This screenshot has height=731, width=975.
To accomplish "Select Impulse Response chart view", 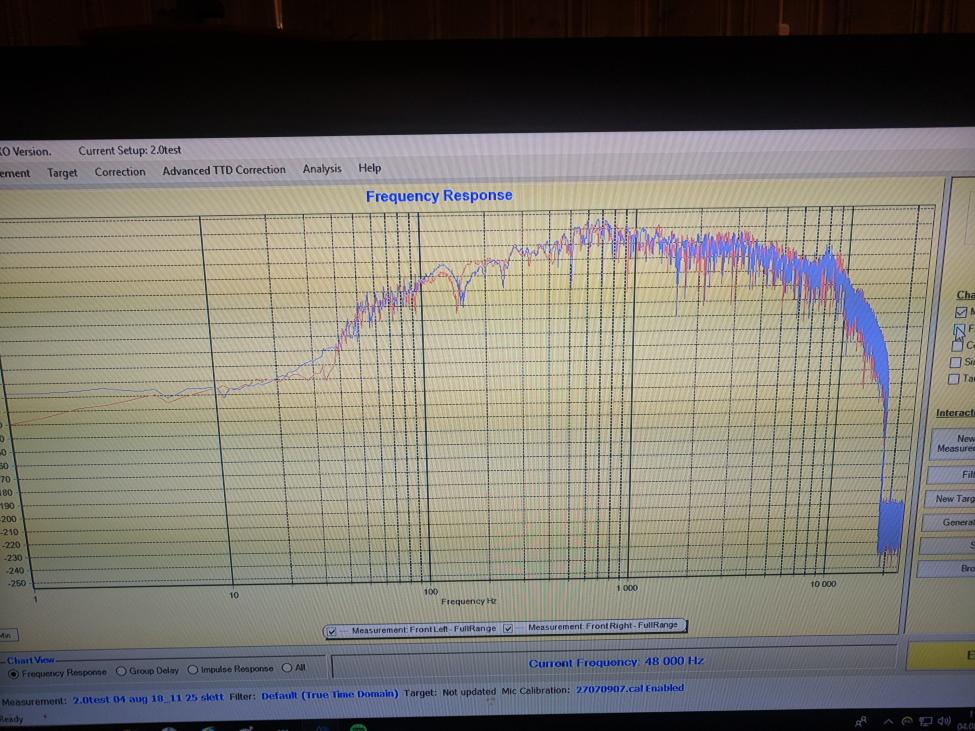I will click(193, 669).
